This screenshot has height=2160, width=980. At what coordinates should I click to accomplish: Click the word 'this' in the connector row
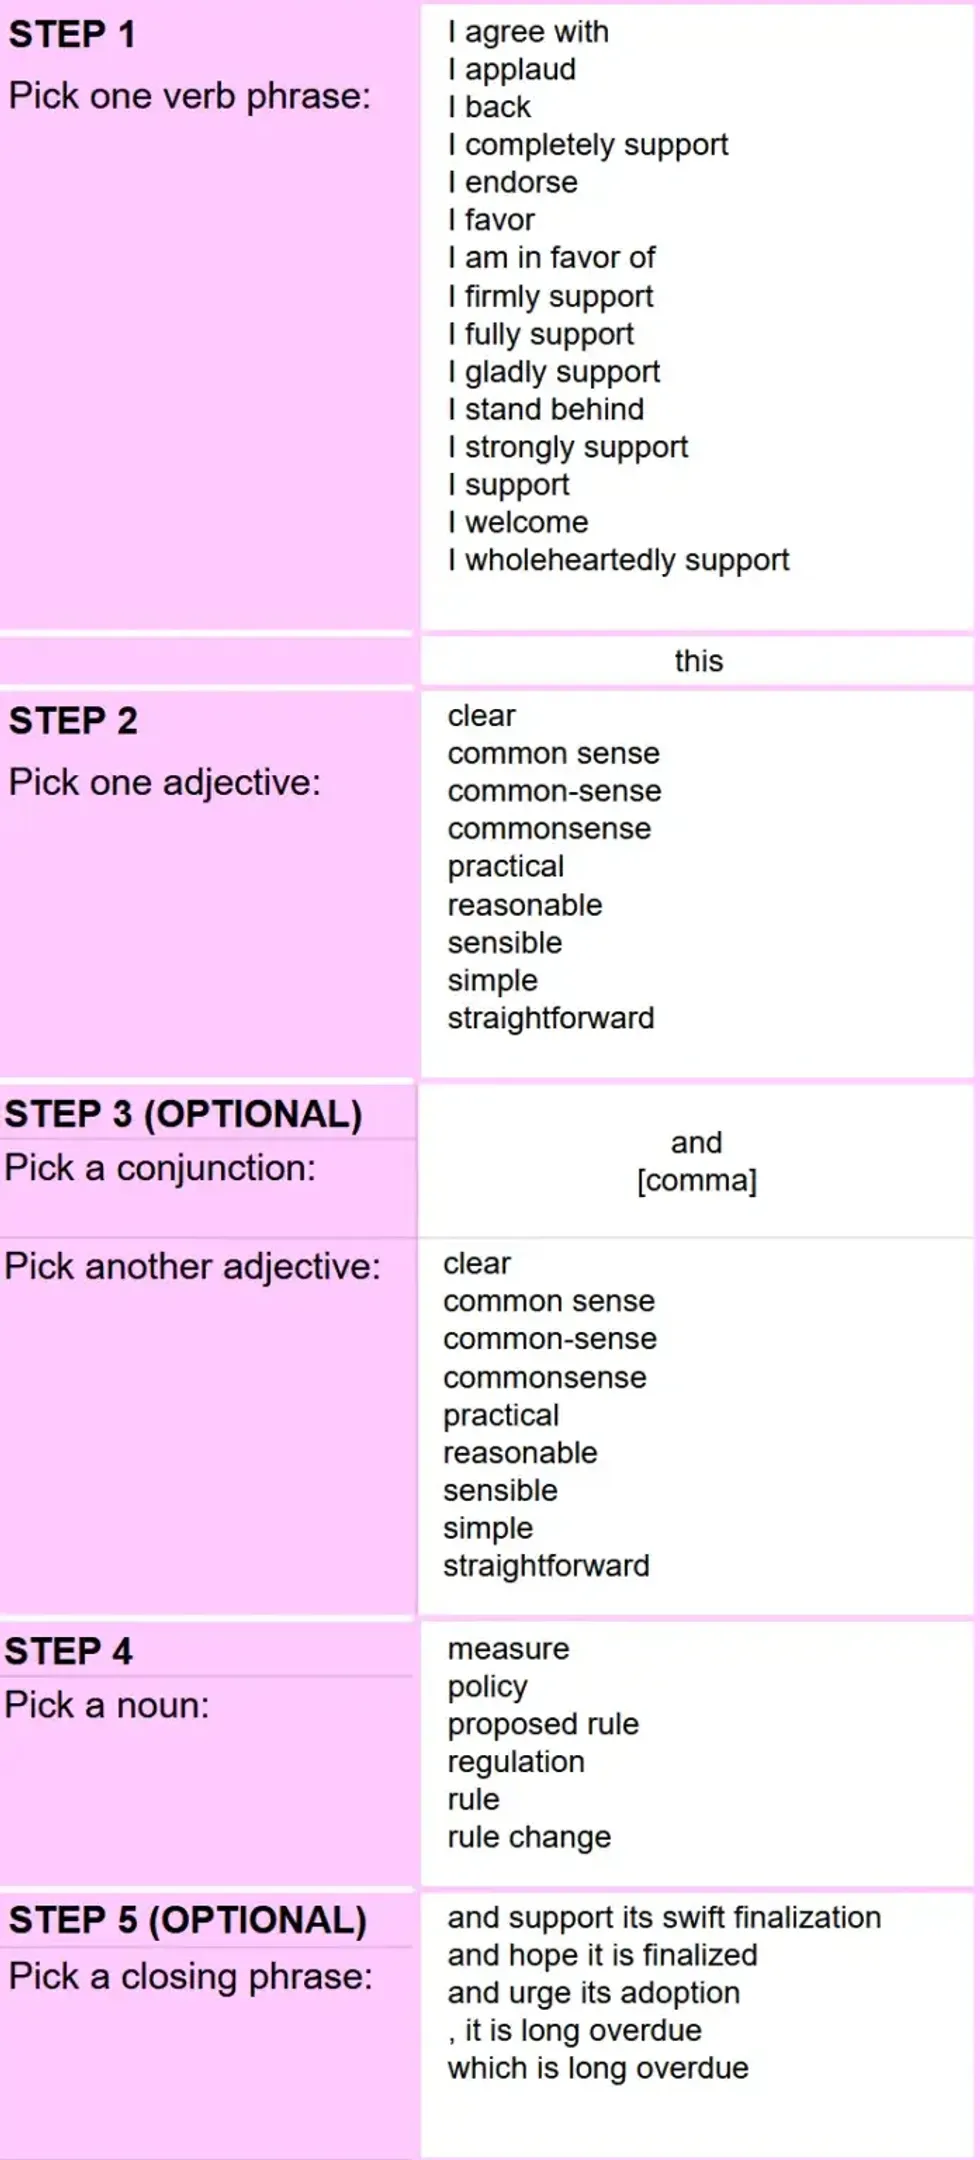[698, 661]
